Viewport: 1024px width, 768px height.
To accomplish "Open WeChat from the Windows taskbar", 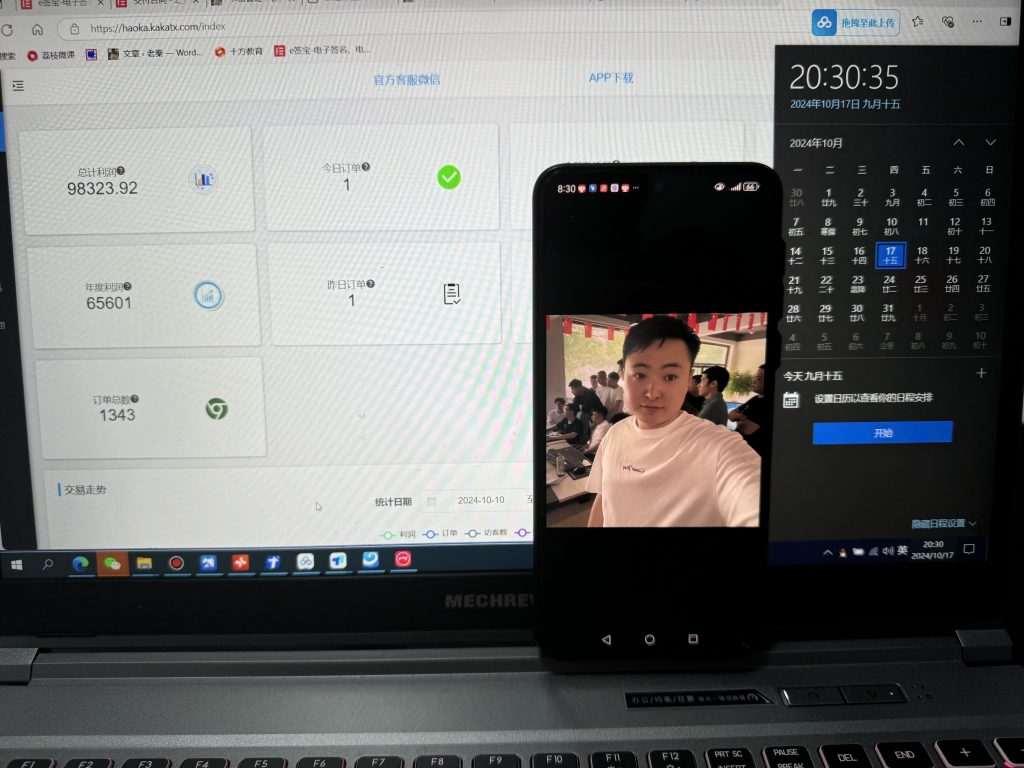I will pyautogui.click(x=110, y=563).
